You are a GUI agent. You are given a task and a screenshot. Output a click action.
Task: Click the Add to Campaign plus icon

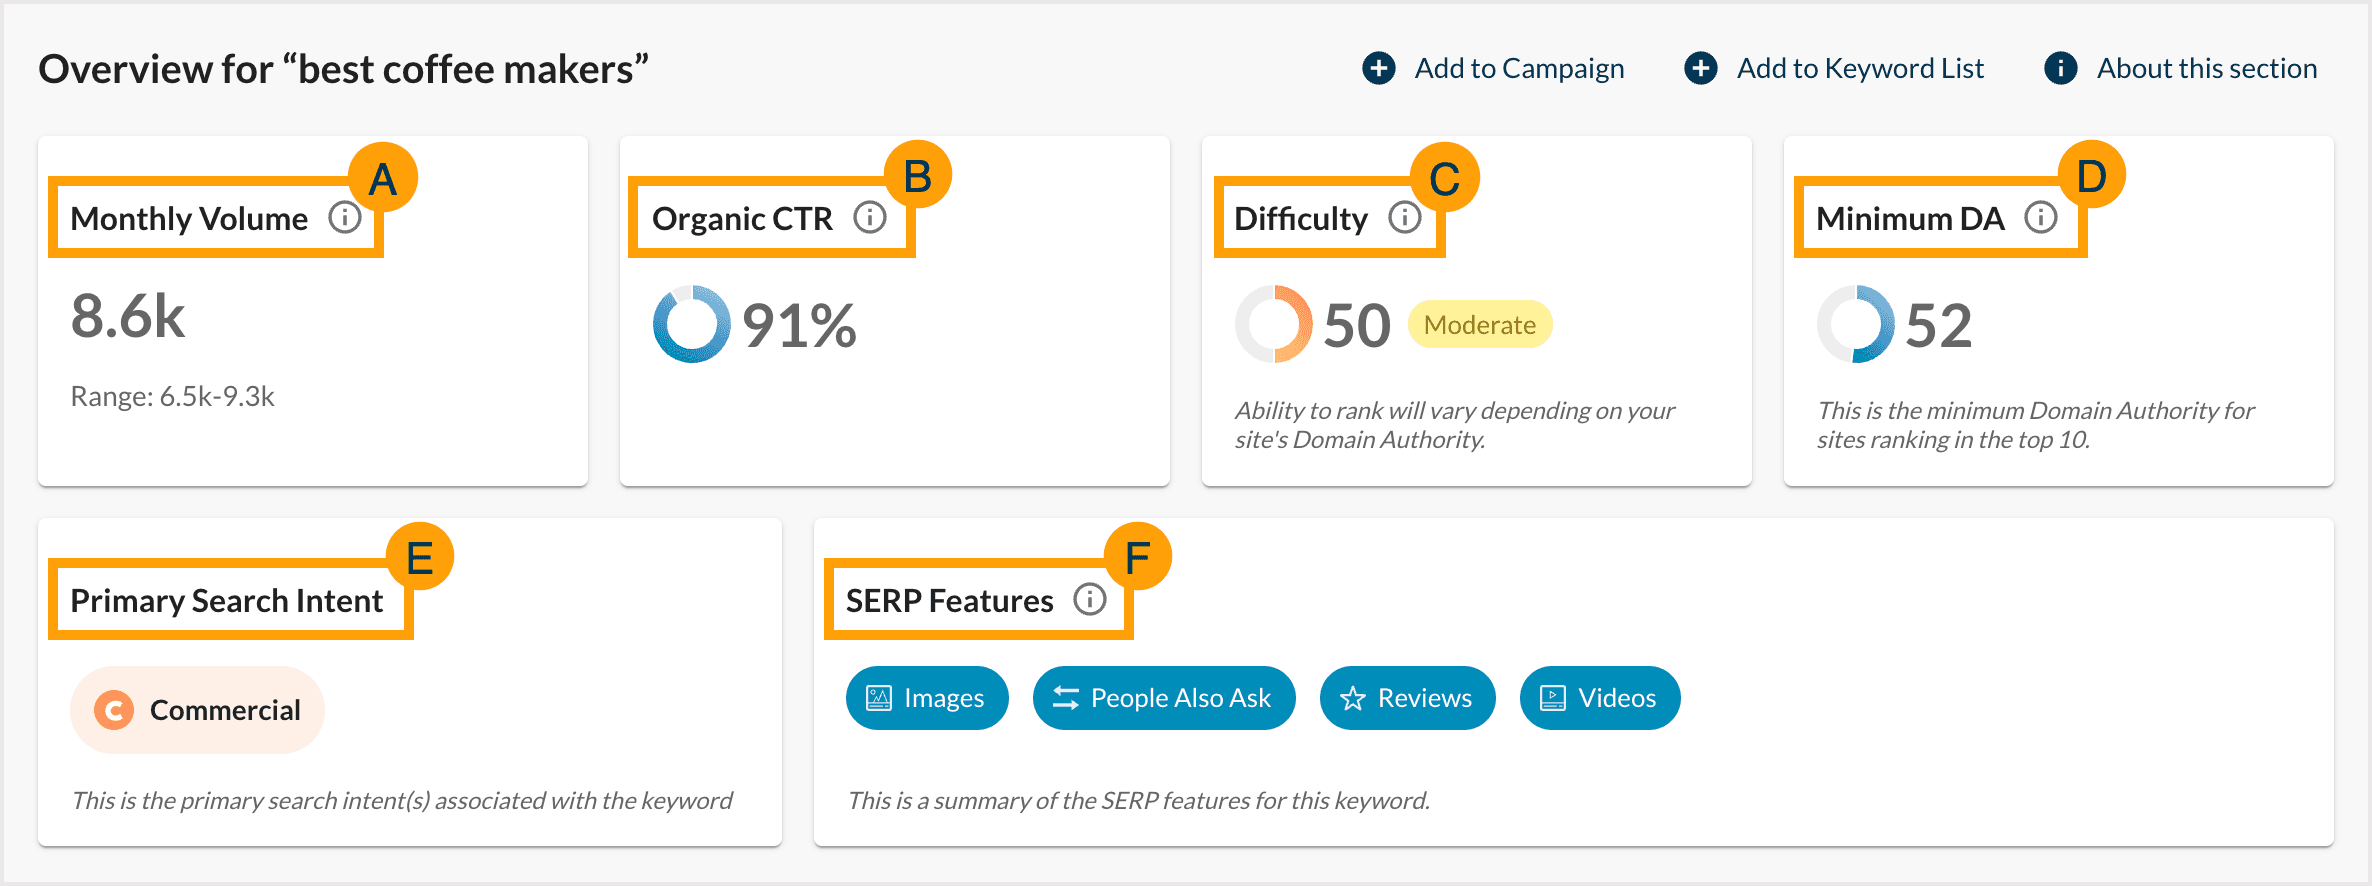point(1378,68)
